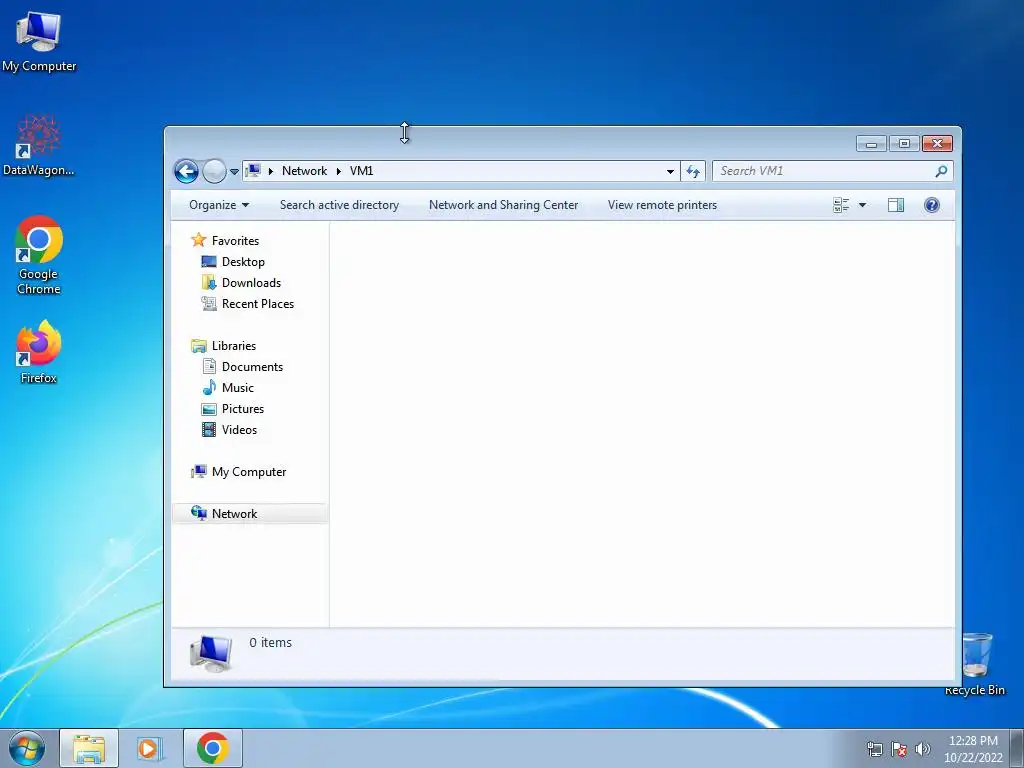
Task: Expand the arrow between Network and VM1
Action: pos(338,171)
